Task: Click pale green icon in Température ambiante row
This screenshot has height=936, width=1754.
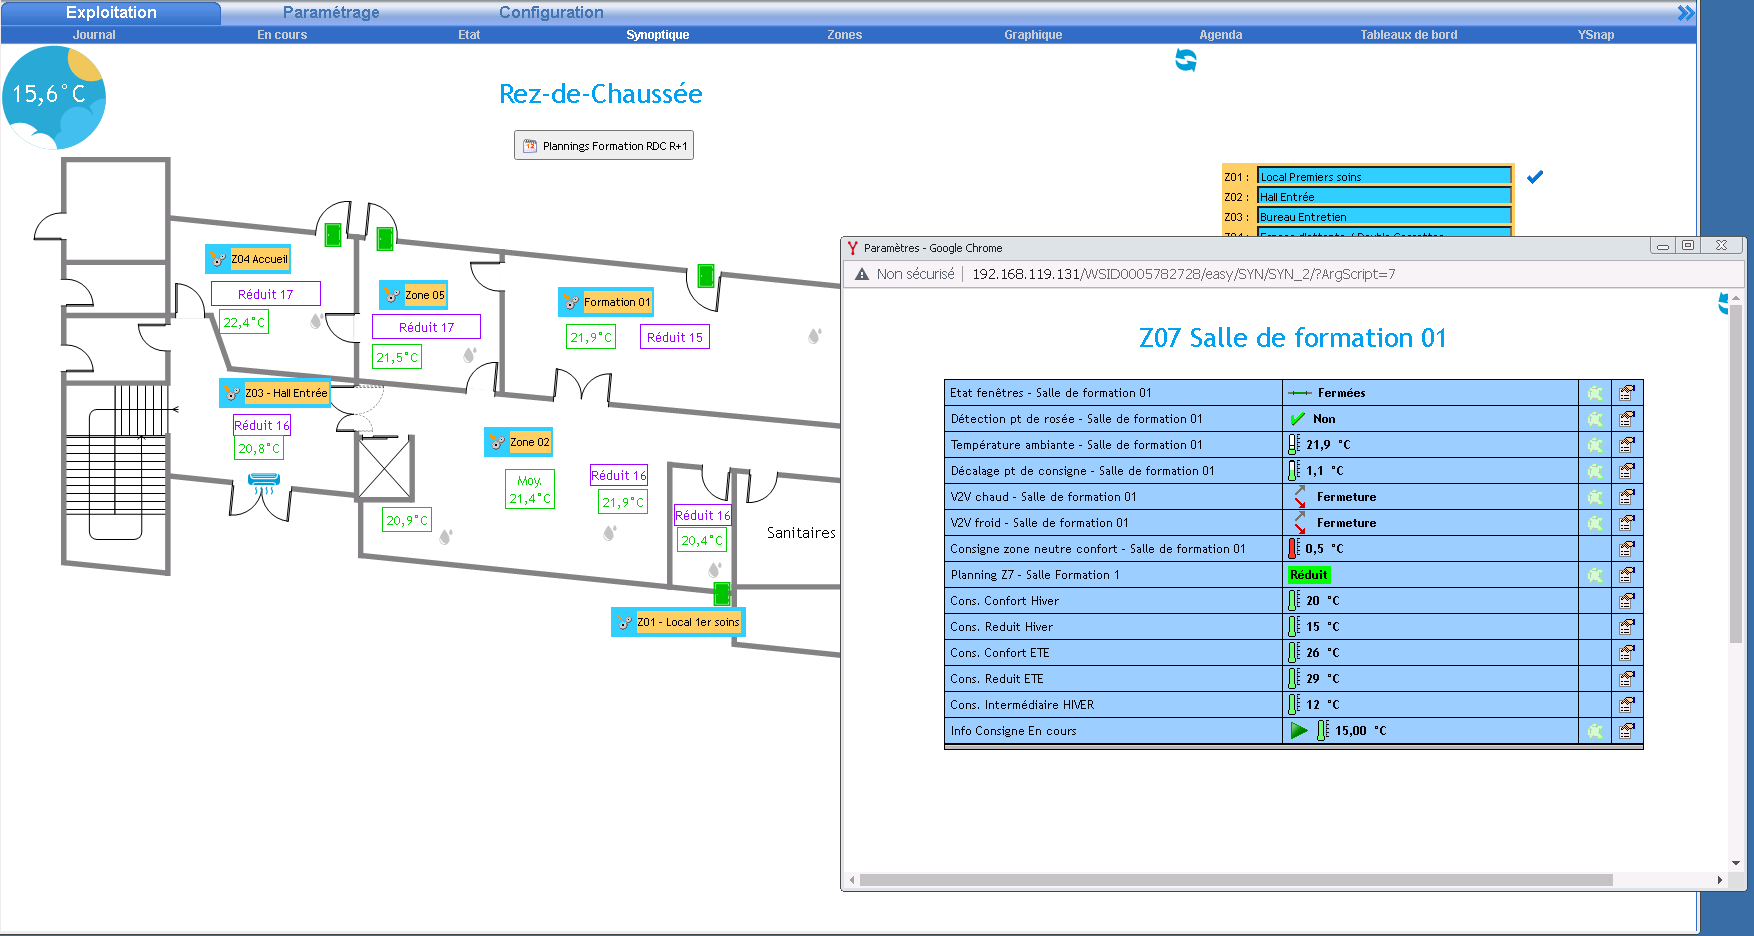Action: [x=1595, y=445]
